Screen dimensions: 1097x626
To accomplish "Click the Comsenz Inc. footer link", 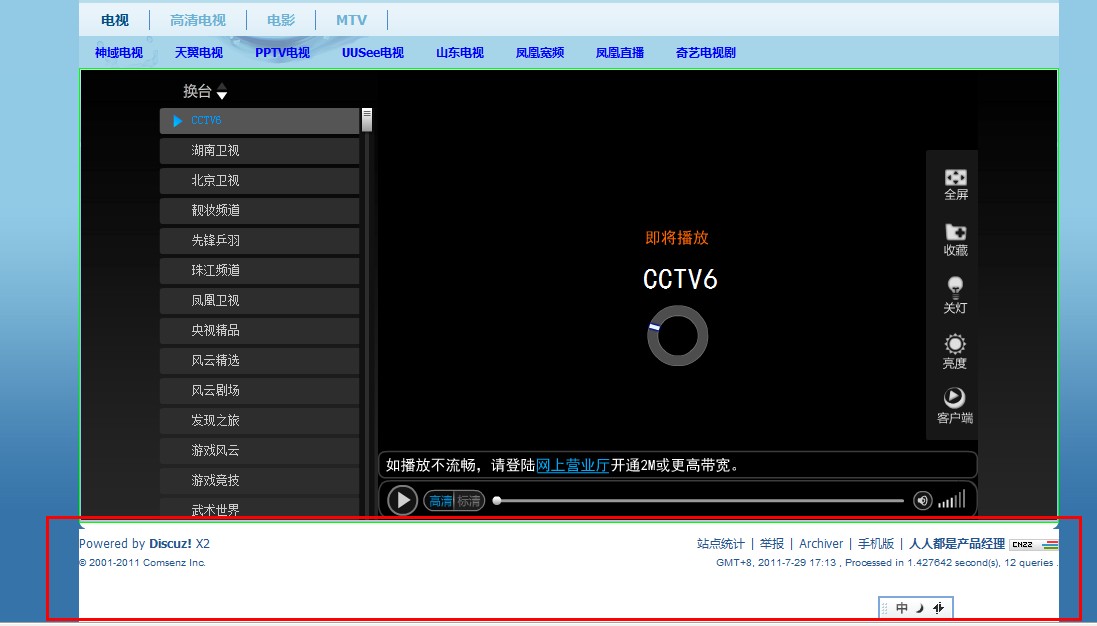I will pos(174,562).
